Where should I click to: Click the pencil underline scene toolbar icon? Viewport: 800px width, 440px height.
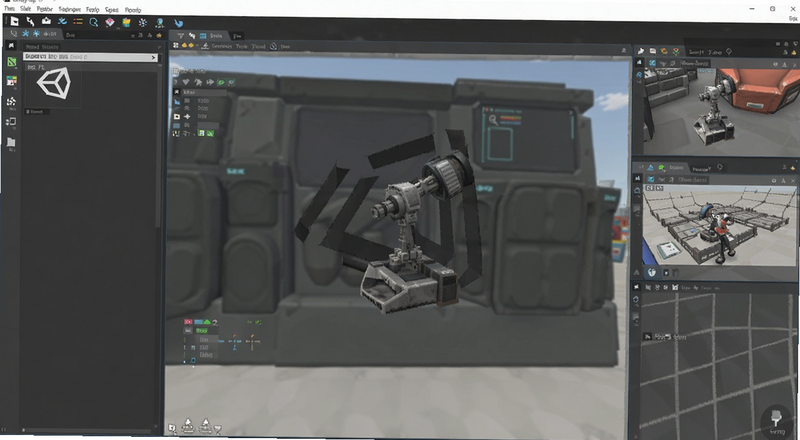point(205,46)
